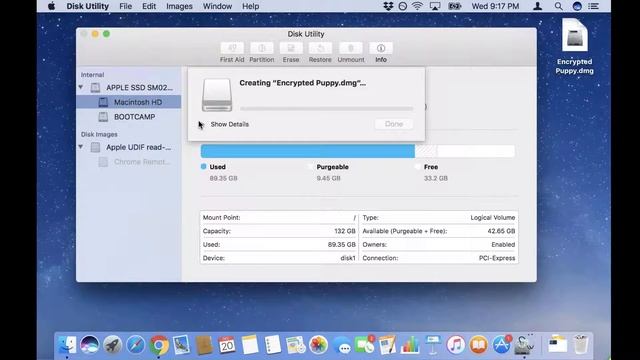This screenshot has width=640, height=360.
Task: Open the File menu
Action: [x=125, y=6]
